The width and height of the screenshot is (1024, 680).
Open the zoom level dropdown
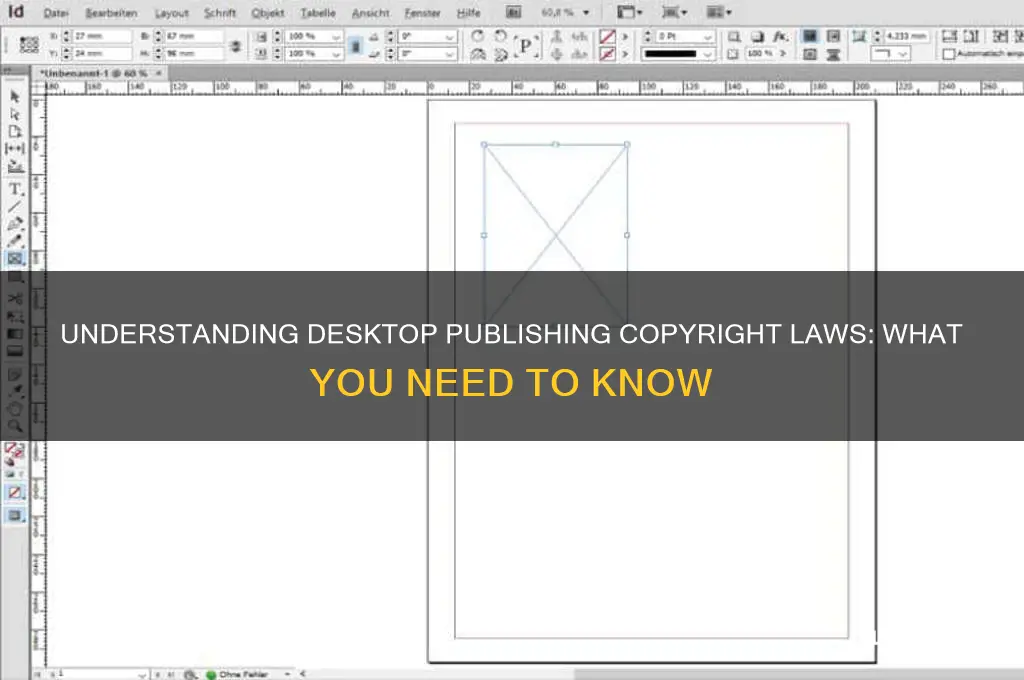click(x=586, y=12)
